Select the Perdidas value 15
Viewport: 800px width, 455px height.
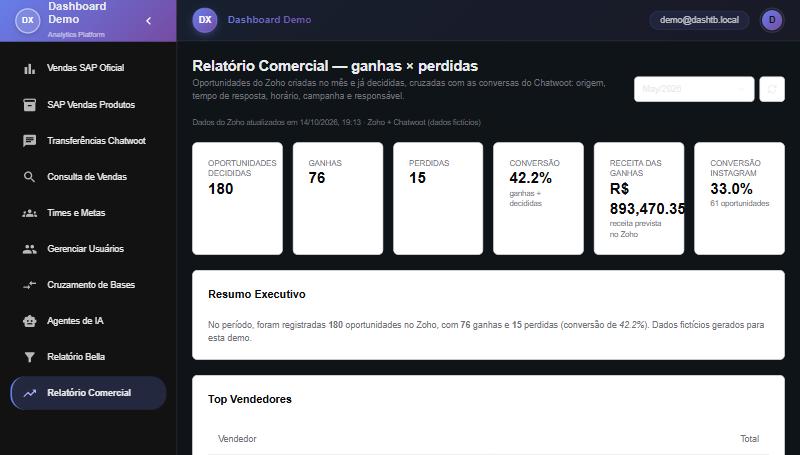pos(417,178)
